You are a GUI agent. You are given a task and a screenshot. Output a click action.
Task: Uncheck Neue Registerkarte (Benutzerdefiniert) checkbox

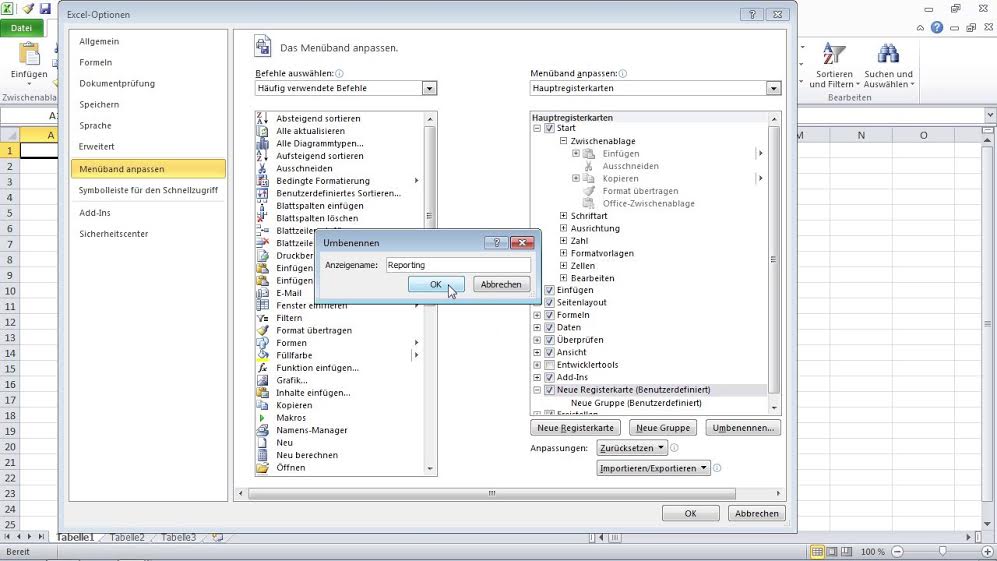(550, 390)
